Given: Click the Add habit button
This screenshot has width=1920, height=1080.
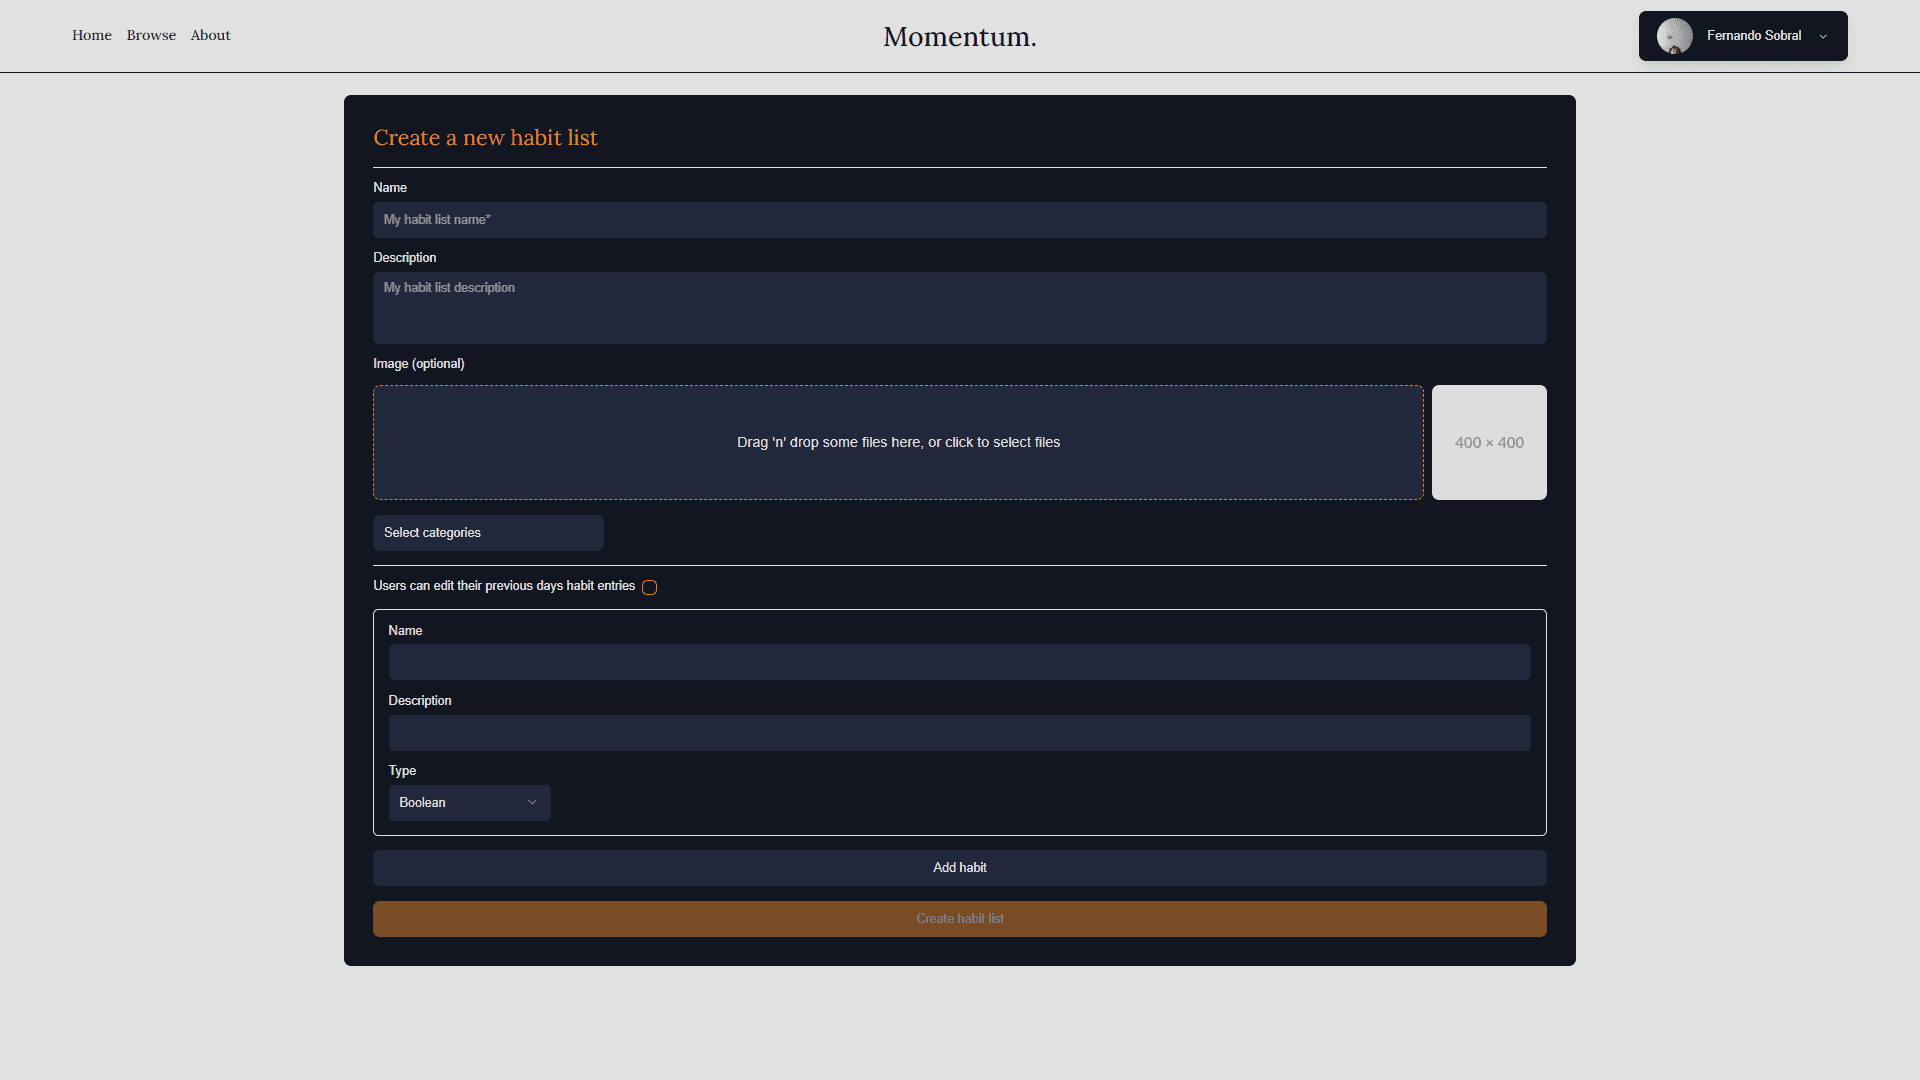Looking at the screenshot, I should tap(959, 868).
